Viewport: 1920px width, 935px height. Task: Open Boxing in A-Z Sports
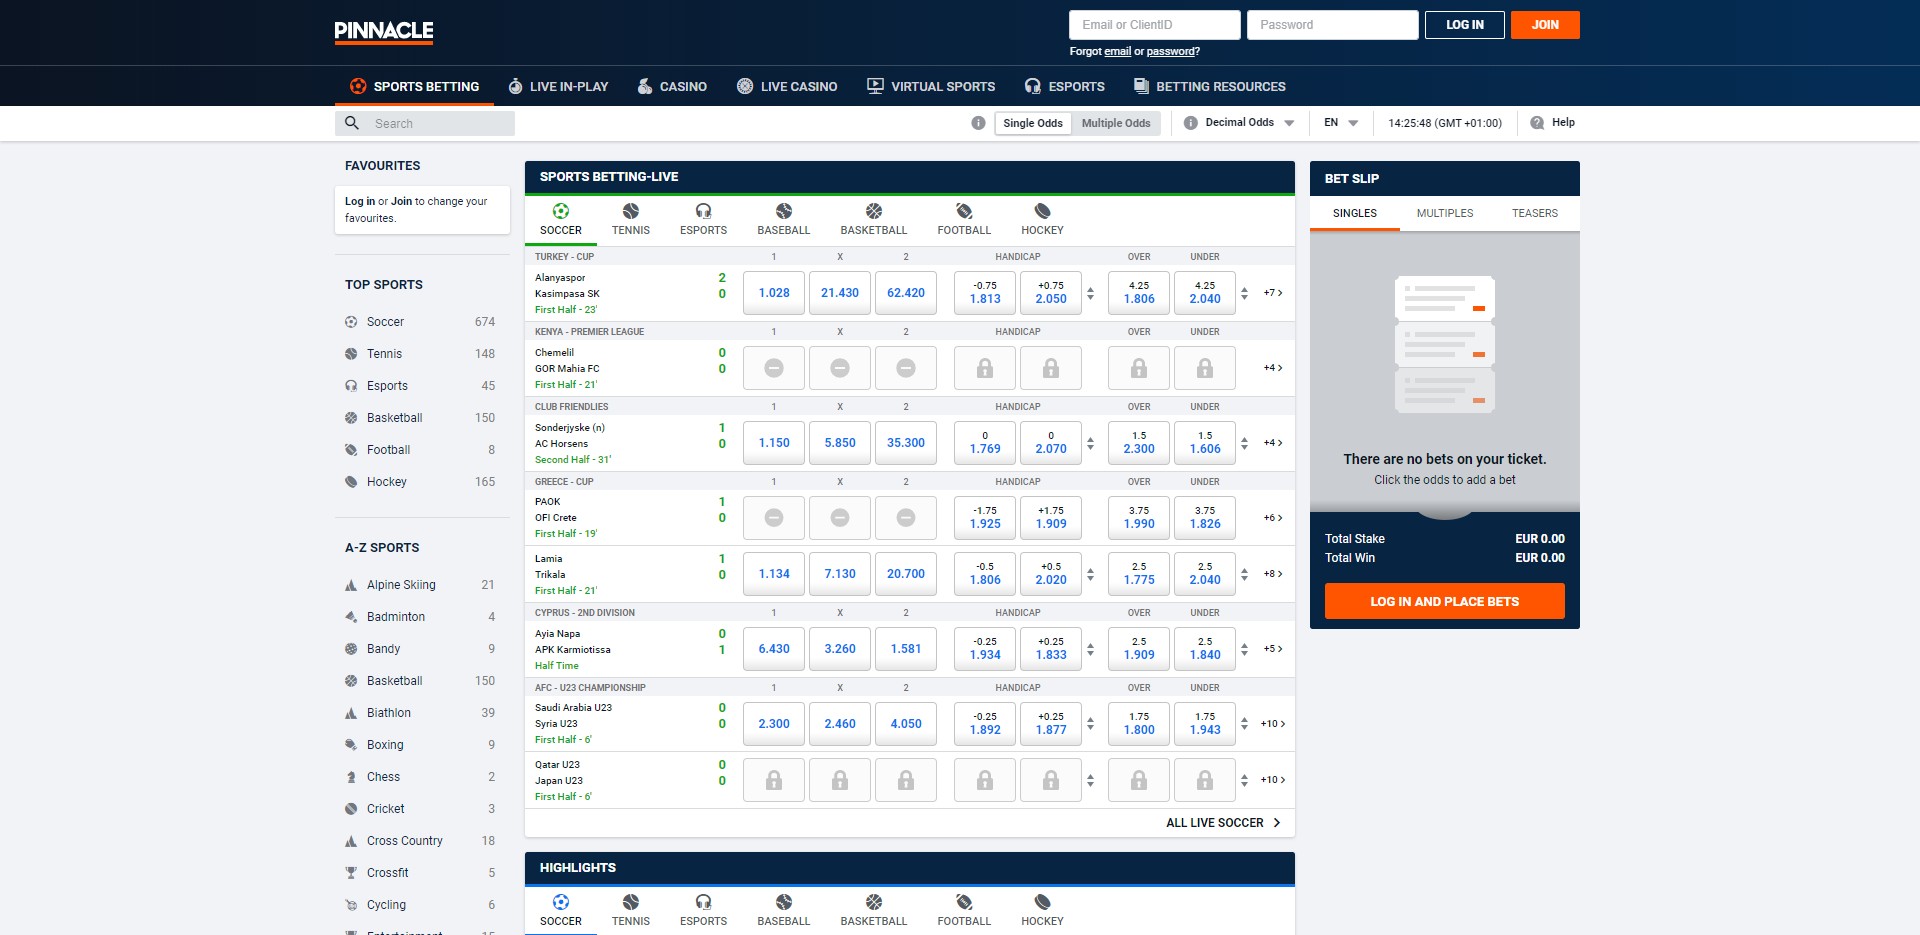pos(420,745)
